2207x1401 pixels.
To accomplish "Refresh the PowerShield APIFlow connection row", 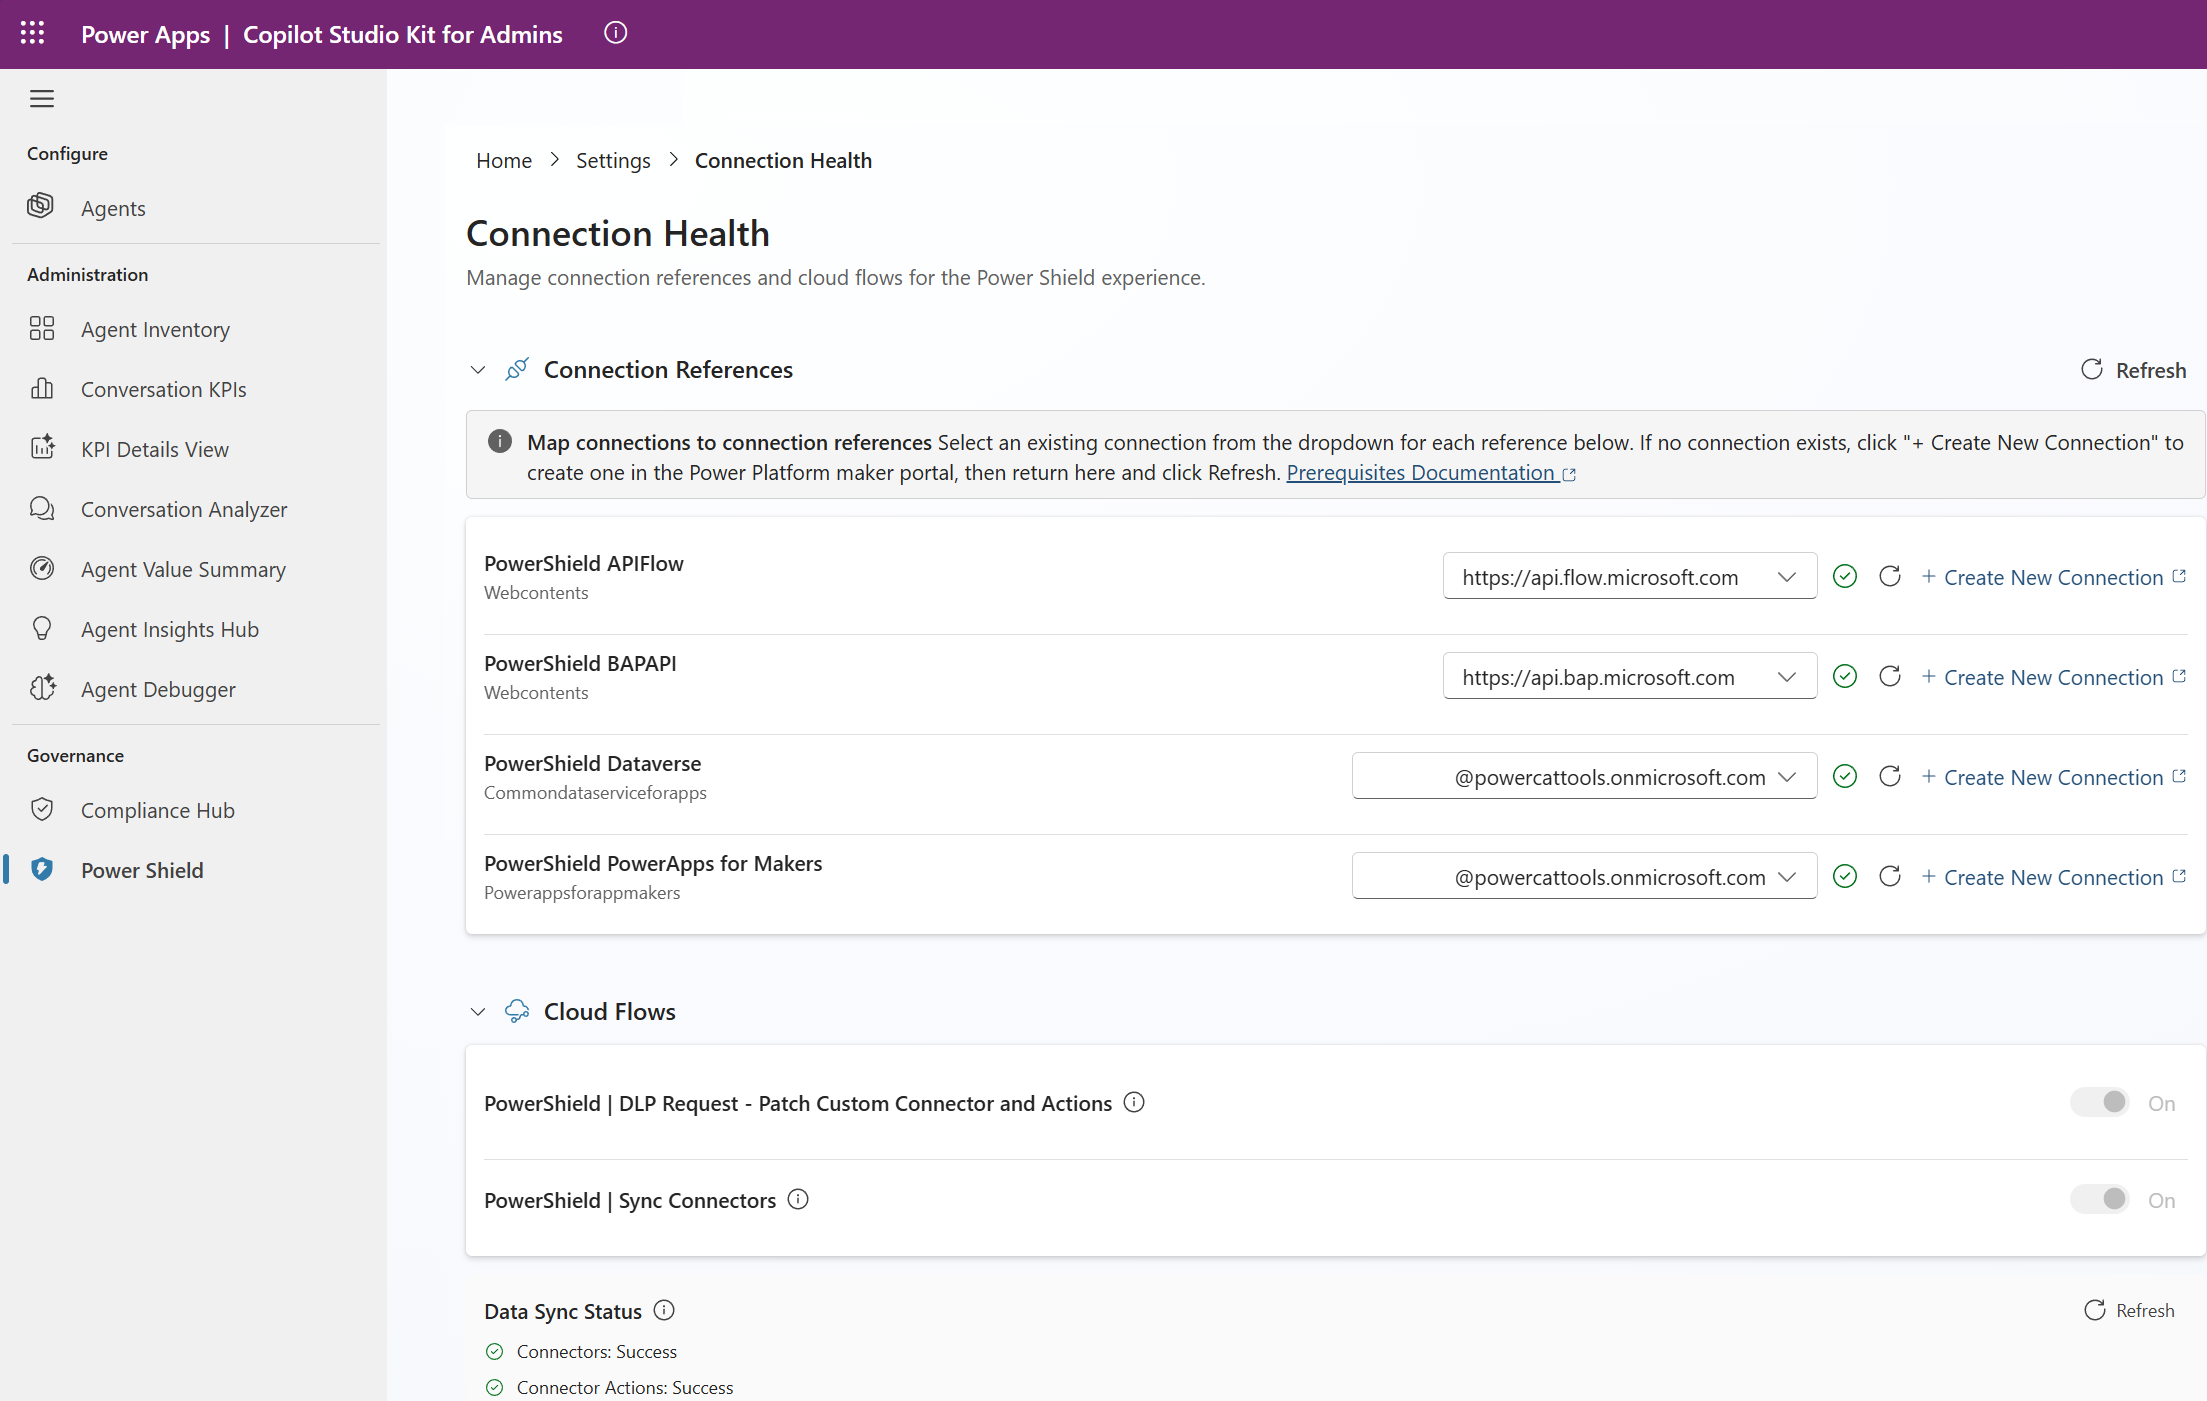I will [1890, 576].
